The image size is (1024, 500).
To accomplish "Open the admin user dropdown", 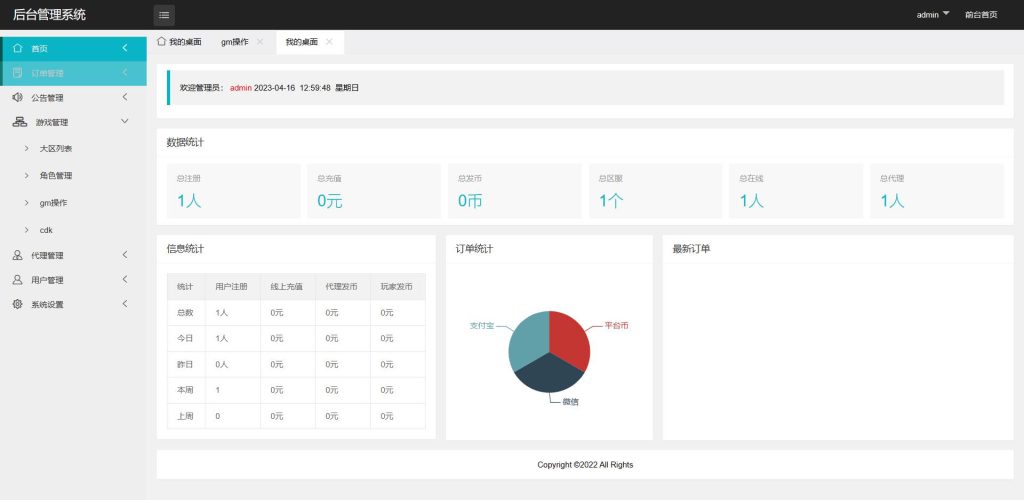I will click(x=932, y=15).
